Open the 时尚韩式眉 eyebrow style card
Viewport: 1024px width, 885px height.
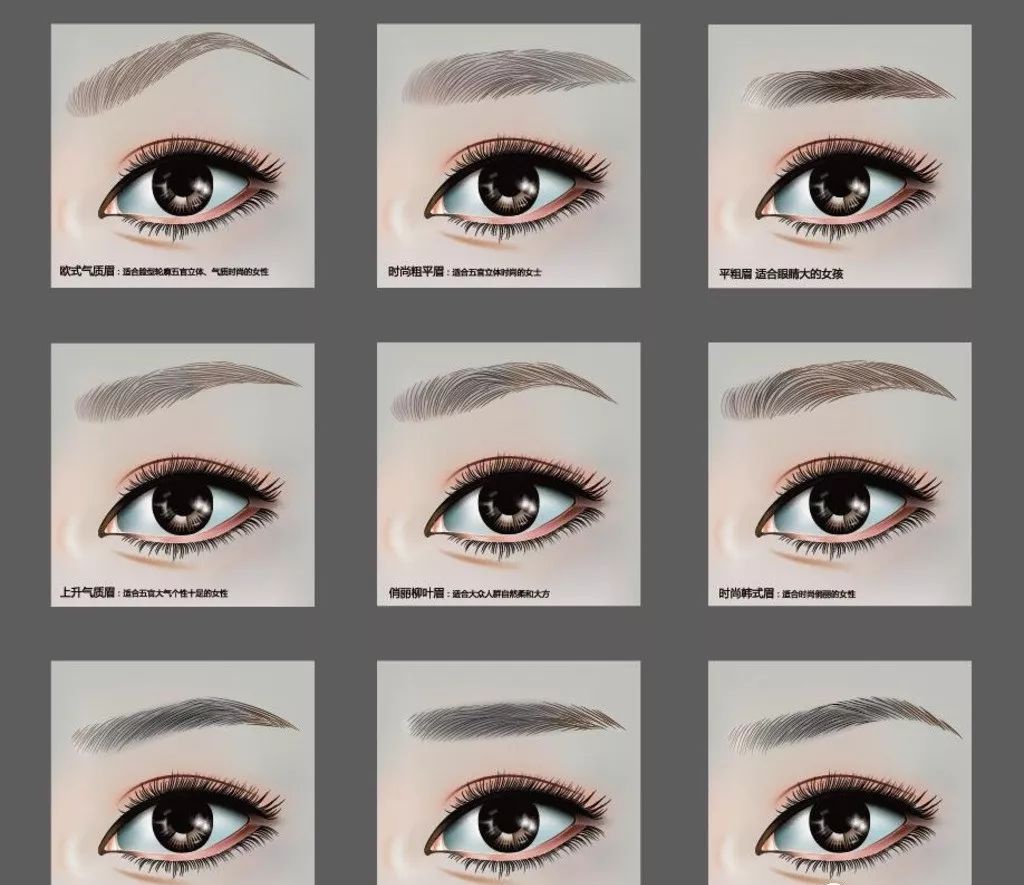pyautogui.click(x=839, y=474)
